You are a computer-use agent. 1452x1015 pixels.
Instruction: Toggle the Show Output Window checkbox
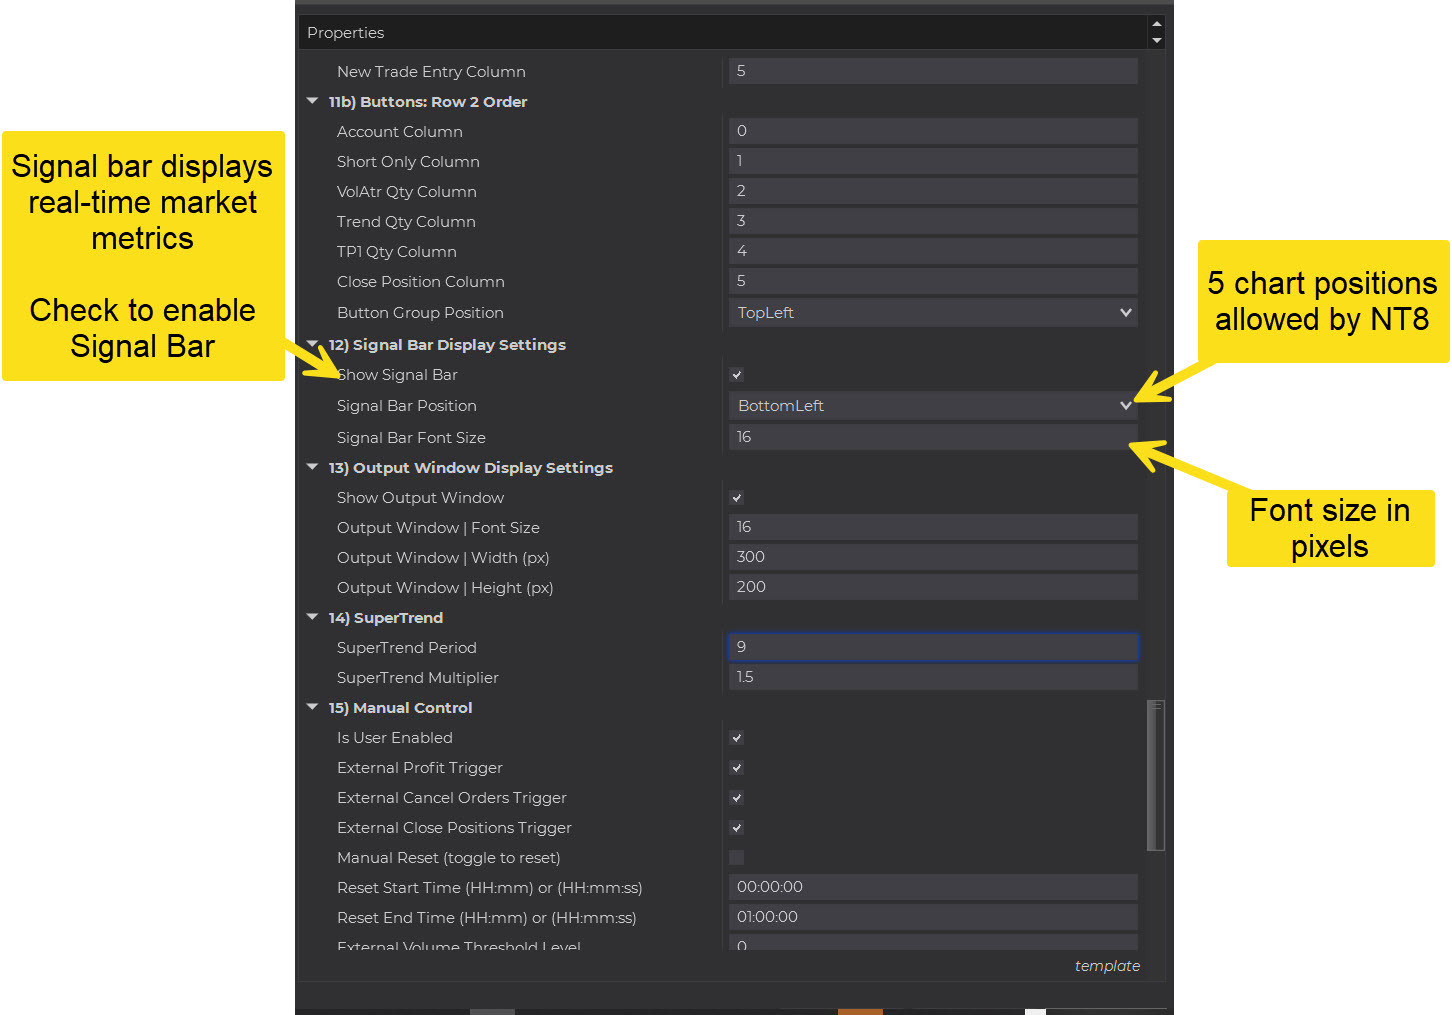(x=737, y=498)
